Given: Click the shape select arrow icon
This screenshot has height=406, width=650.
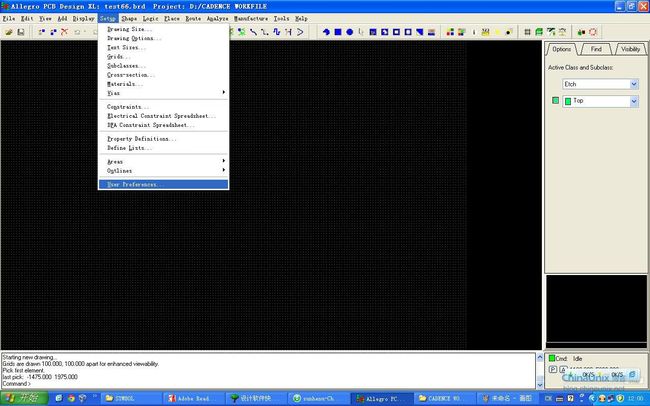Looking at the screenshot, I should 361,32.
